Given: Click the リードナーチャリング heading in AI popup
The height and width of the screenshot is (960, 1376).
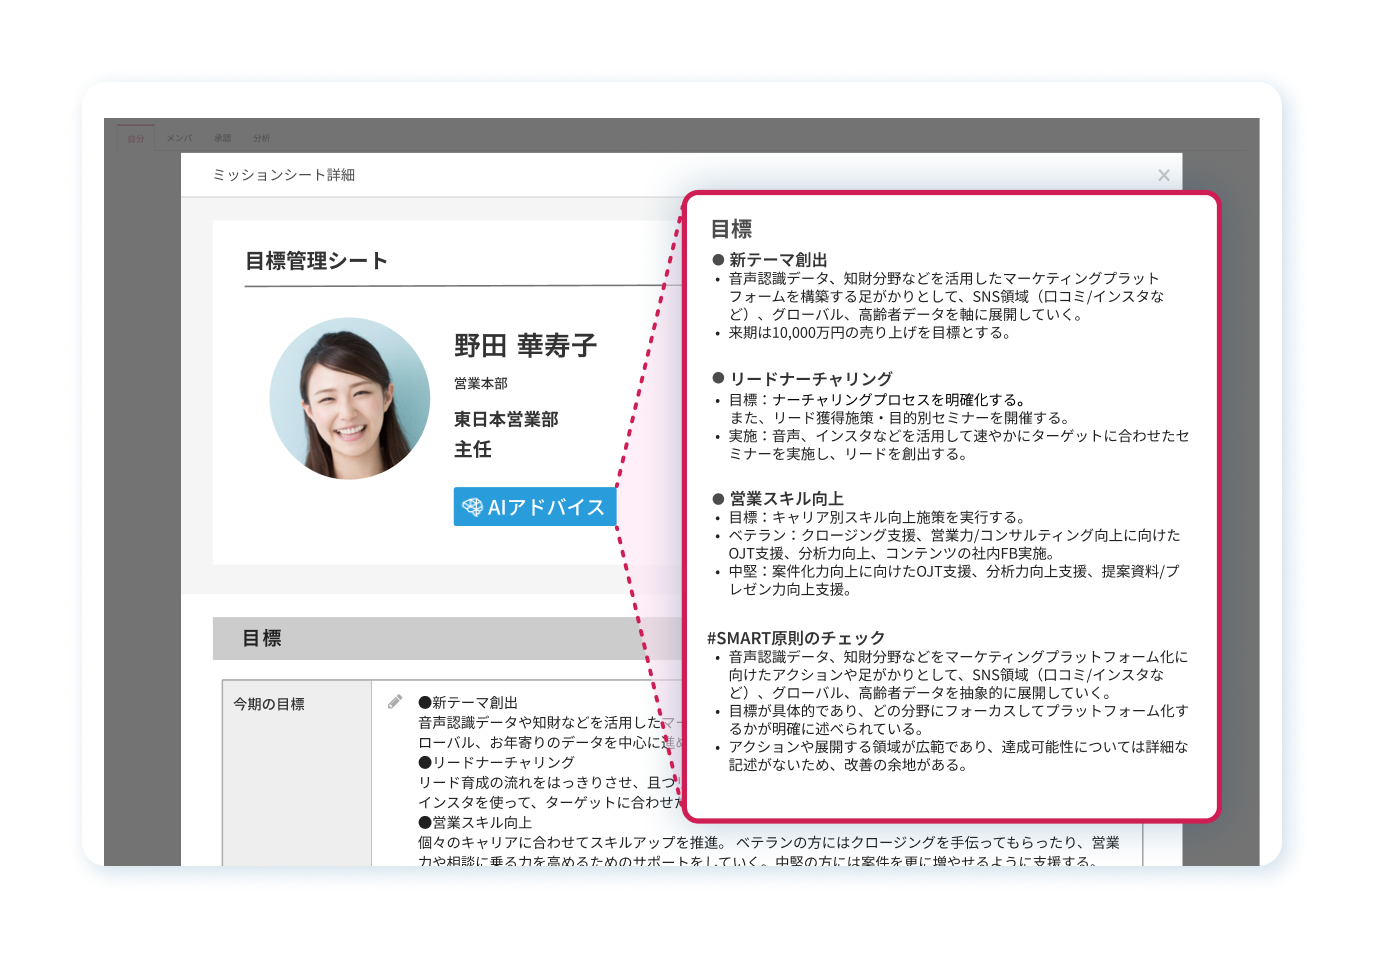Looking at the screenshot, I should [x=810, y=379].
